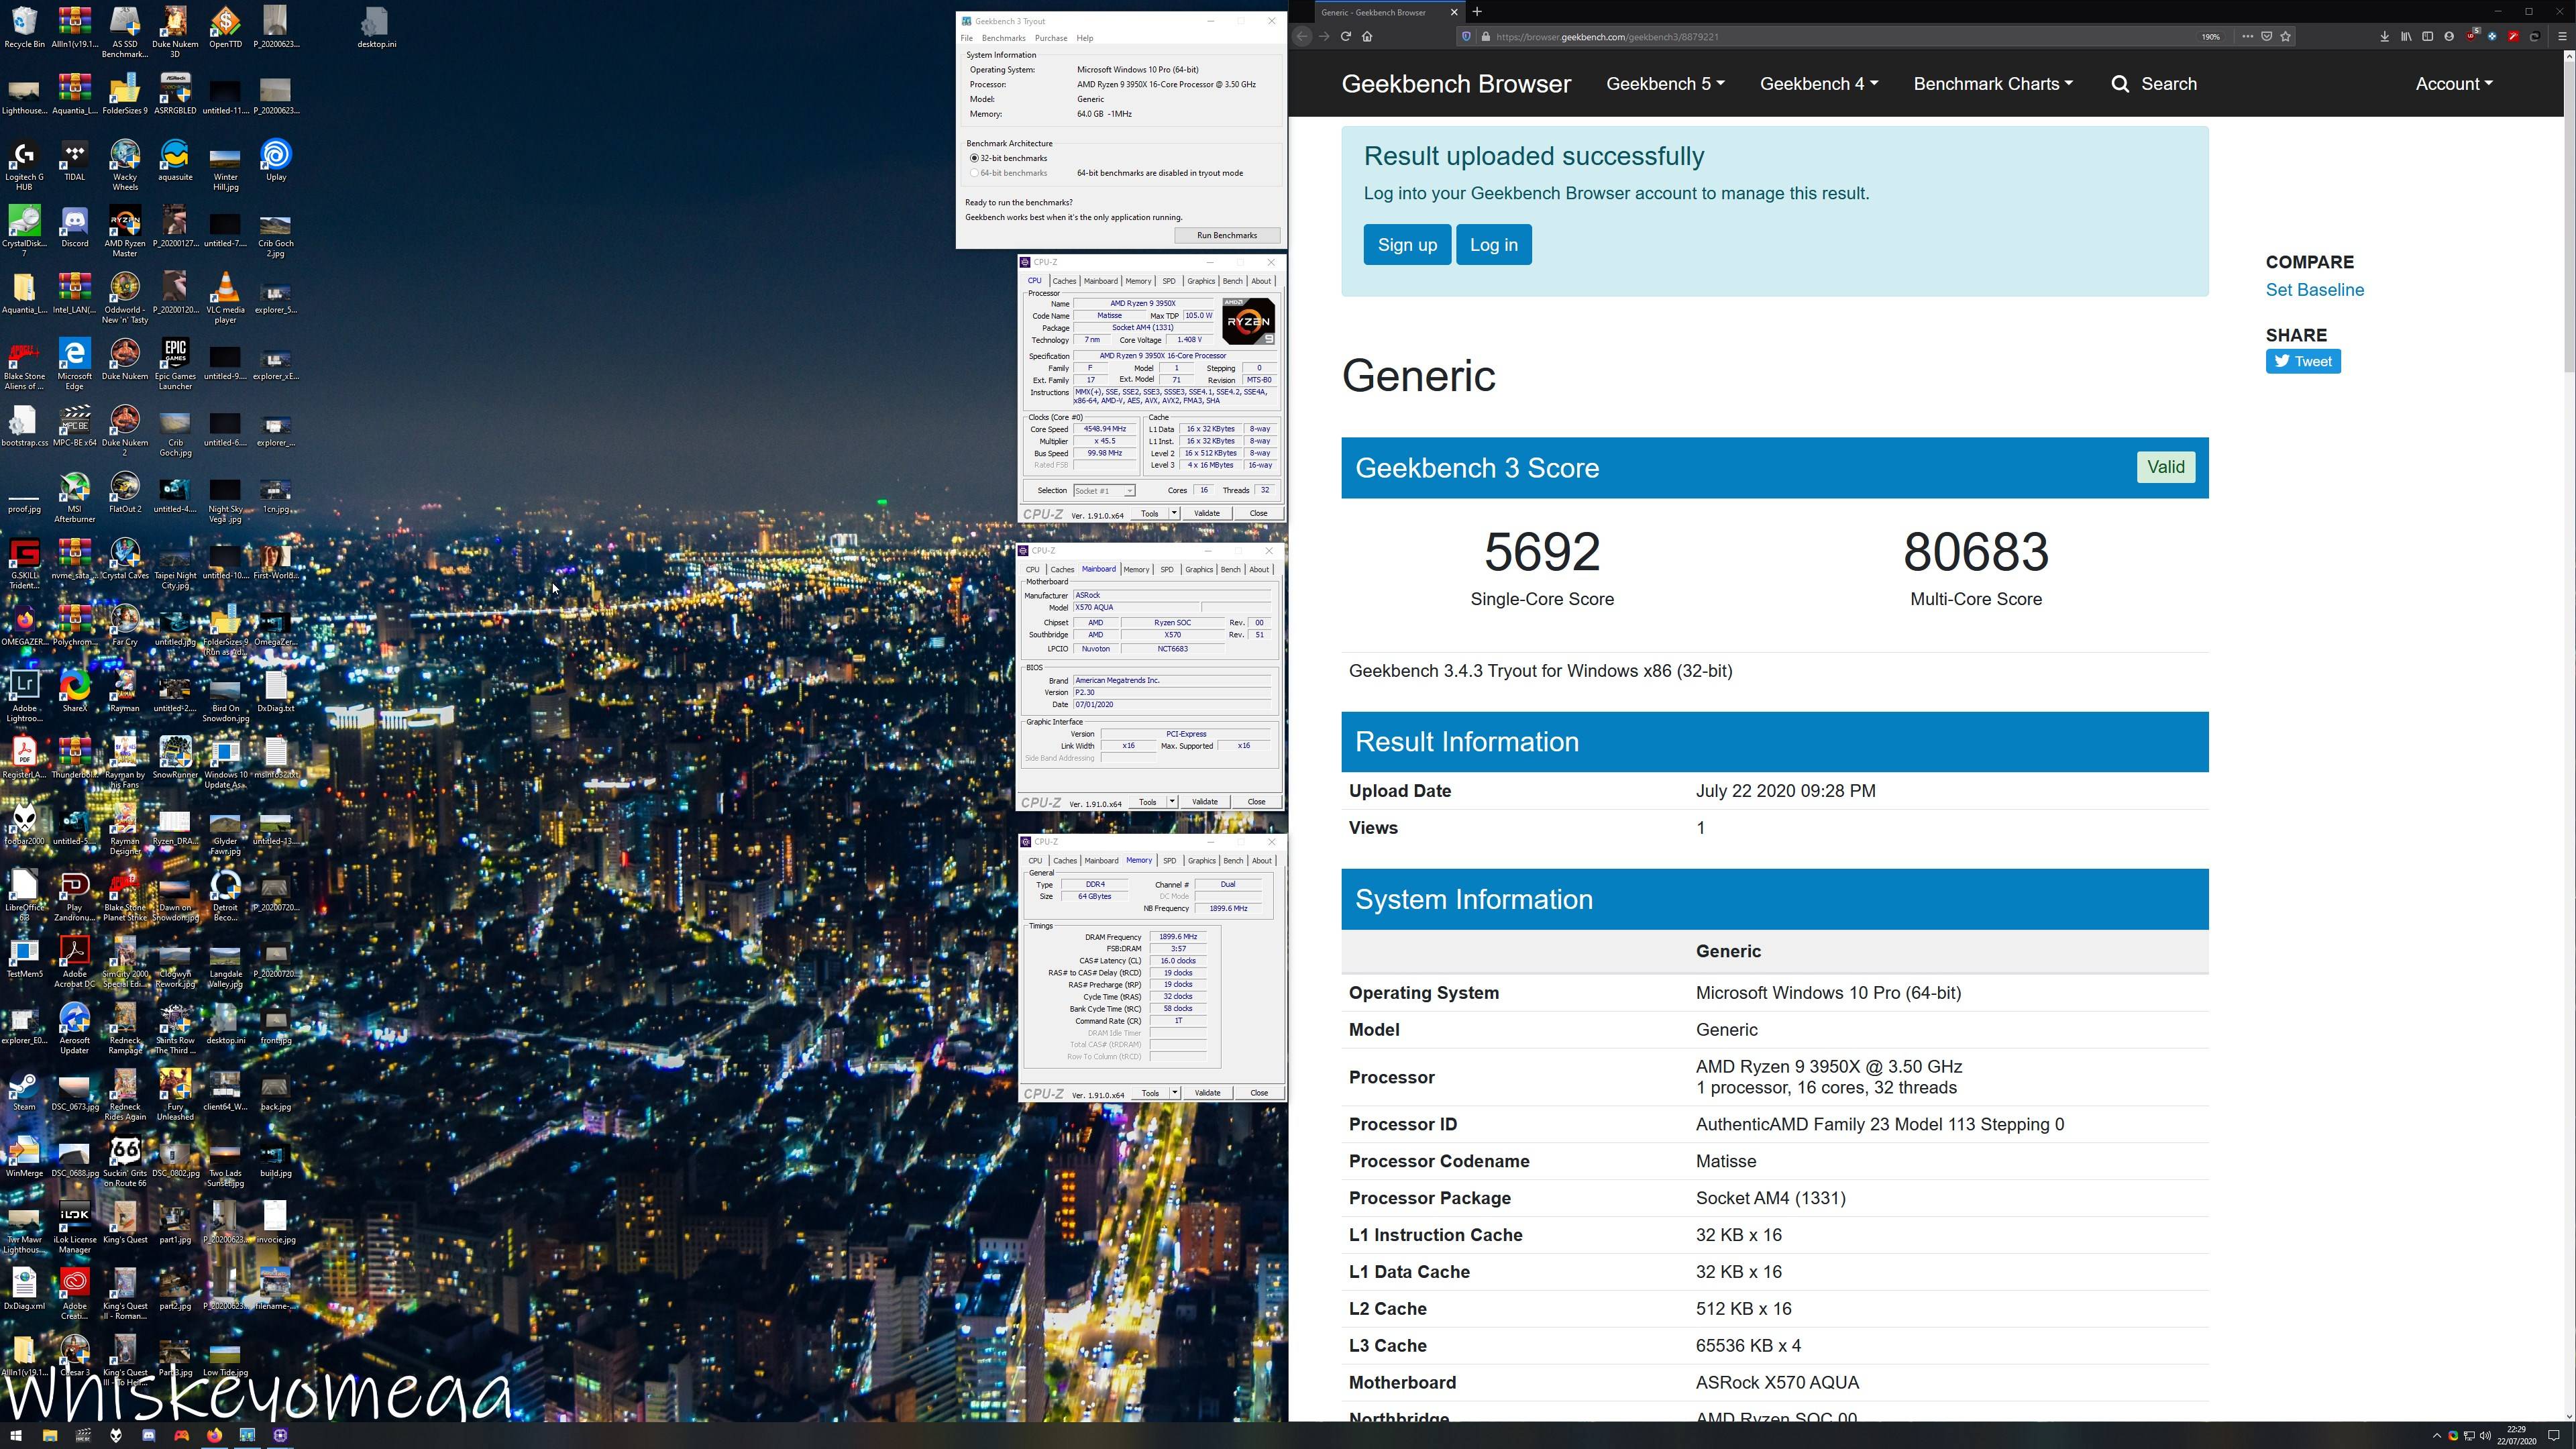Open Tools dropdown arrow in CPU-Z Memory window
Screen dimensions: 2576x1449
coord(1175,1093)
